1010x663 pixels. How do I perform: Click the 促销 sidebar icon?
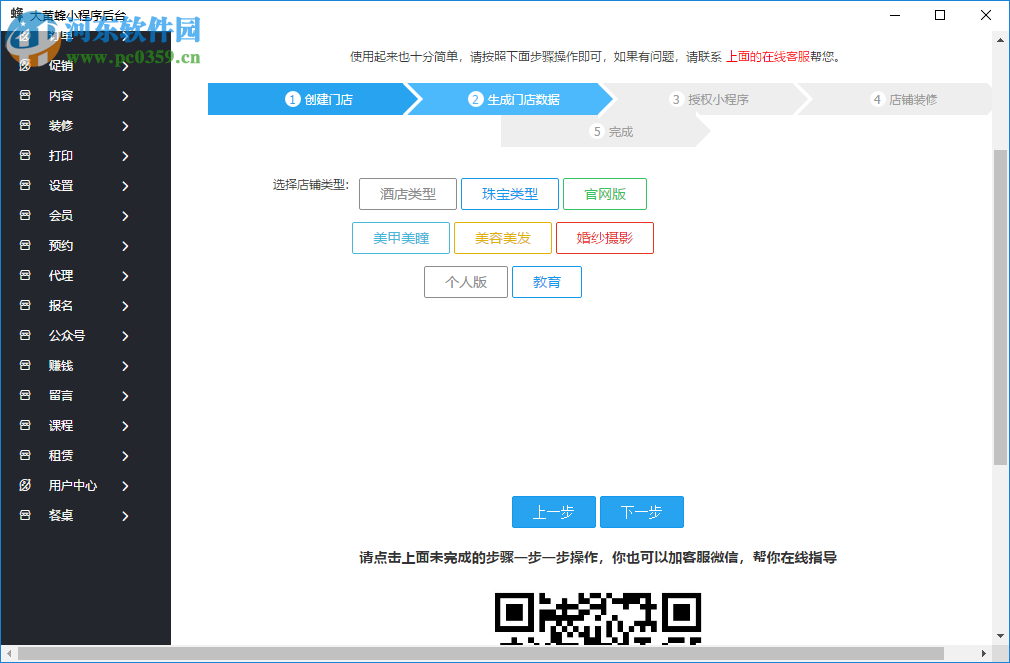[24, 65]
